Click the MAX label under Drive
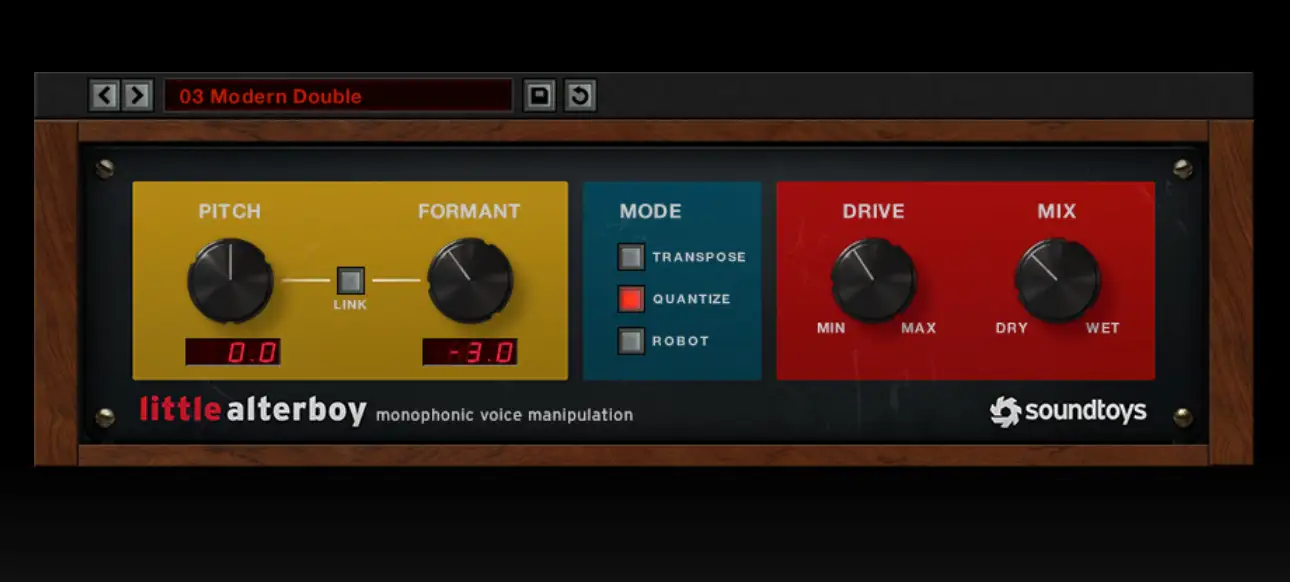1290x582 pixels. pyautogui.click(x=918, y=328)
